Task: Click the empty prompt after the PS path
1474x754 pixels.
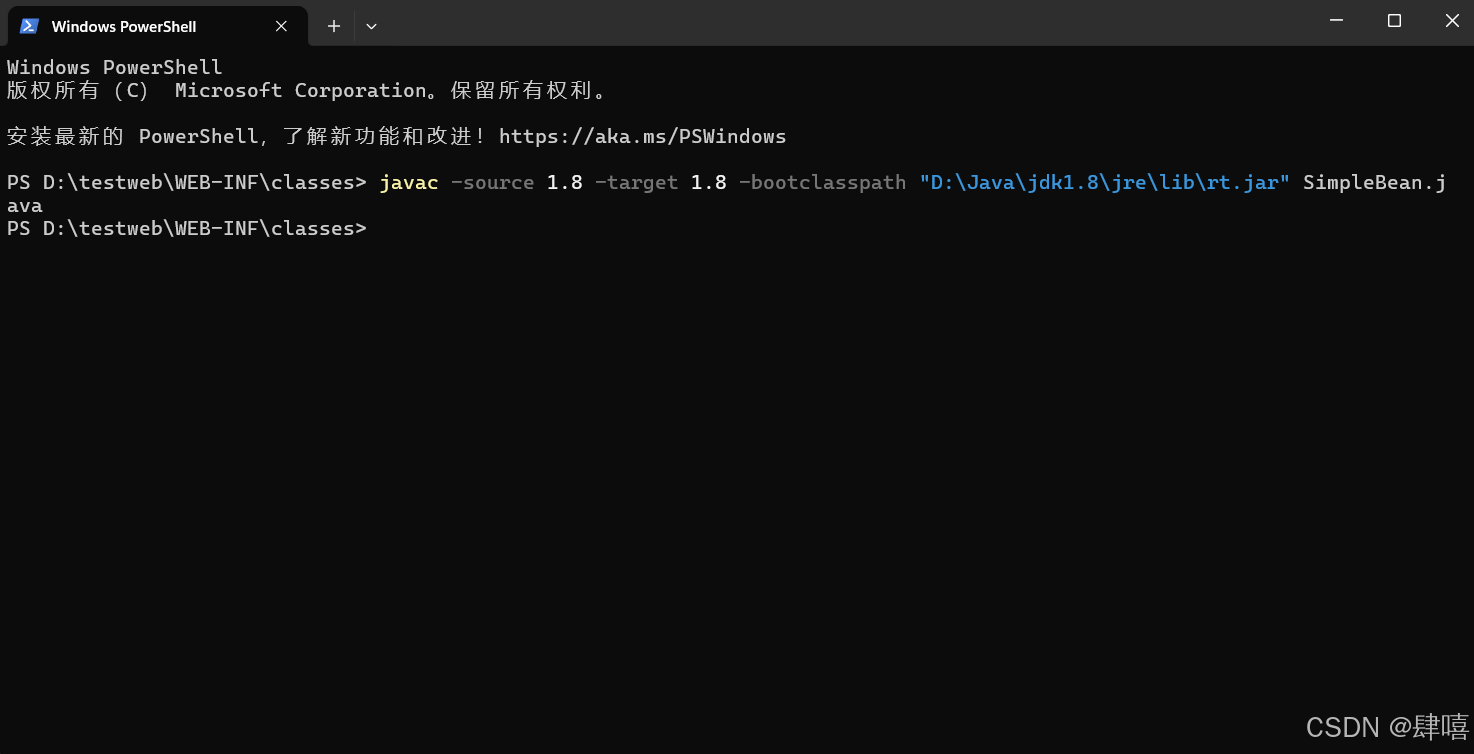Action: click(390, 228)
